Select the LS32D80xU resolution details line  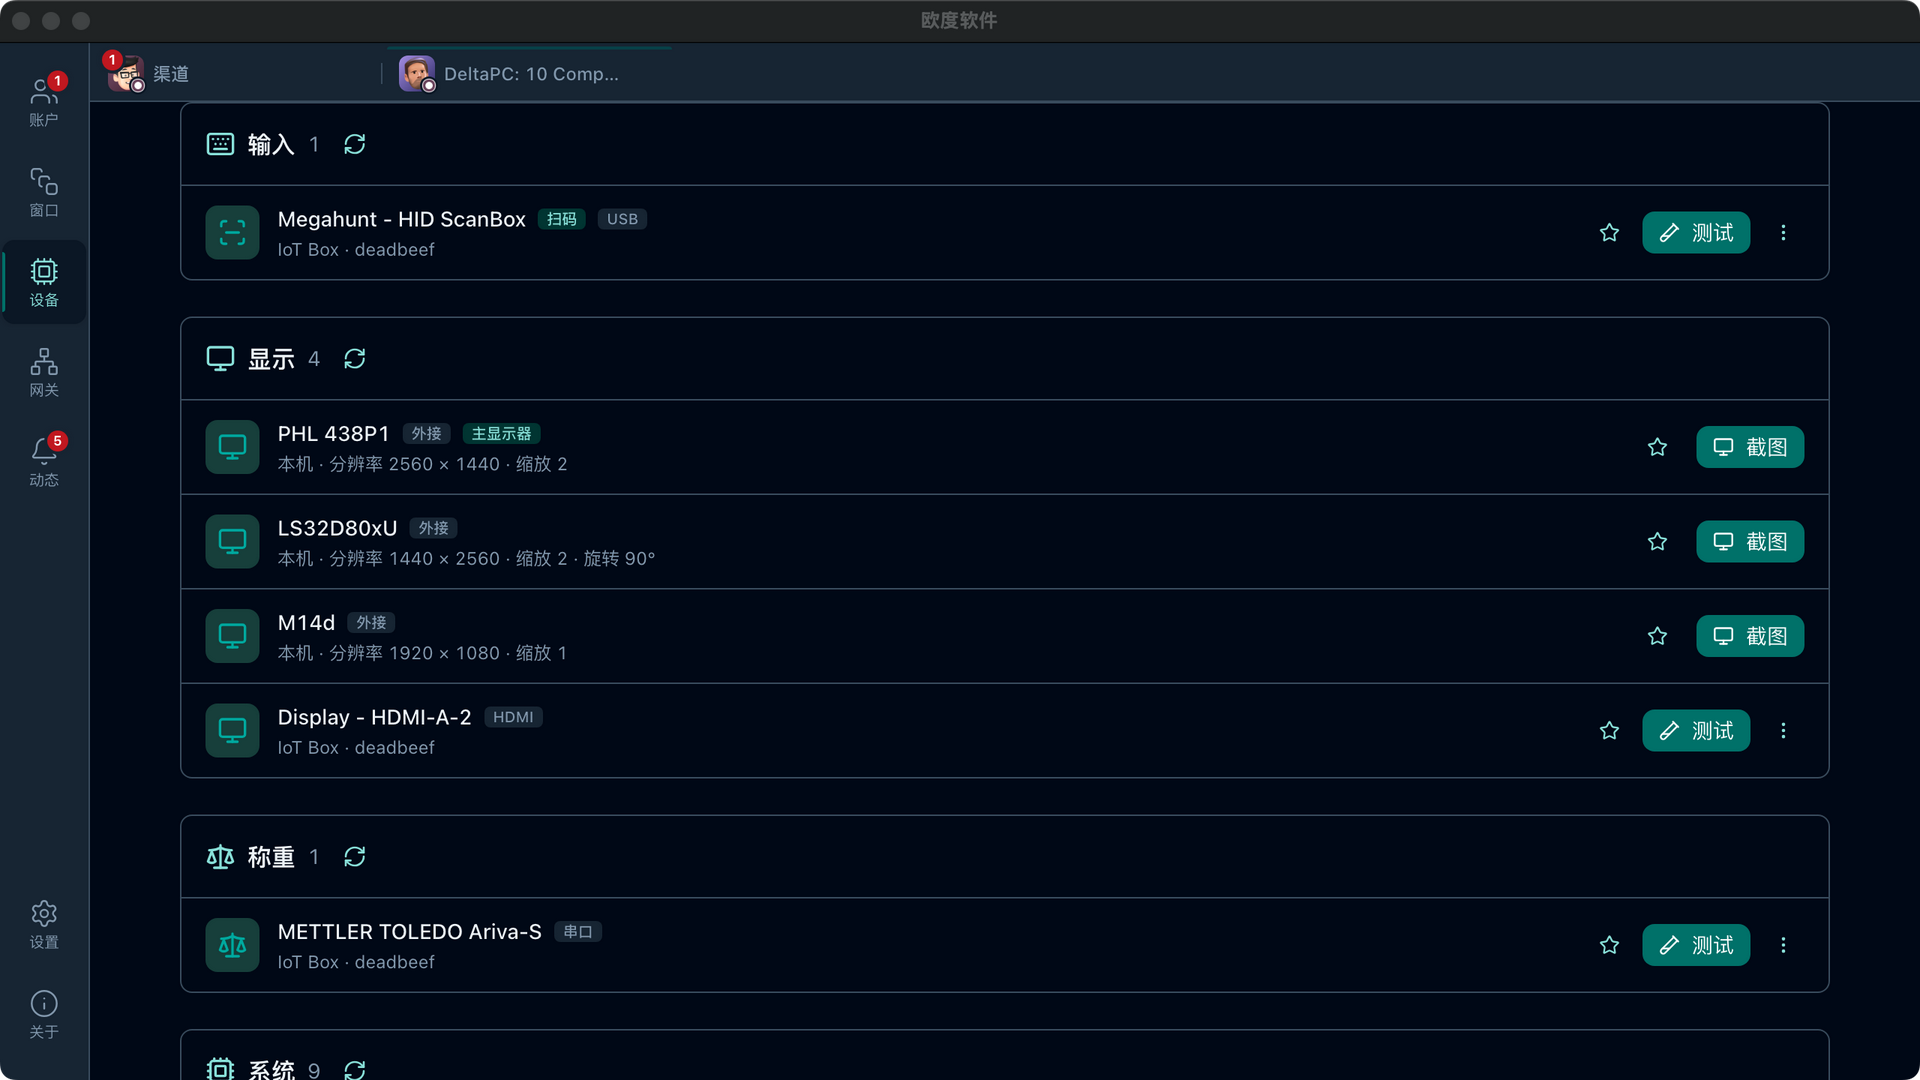(x=466, y=558)
